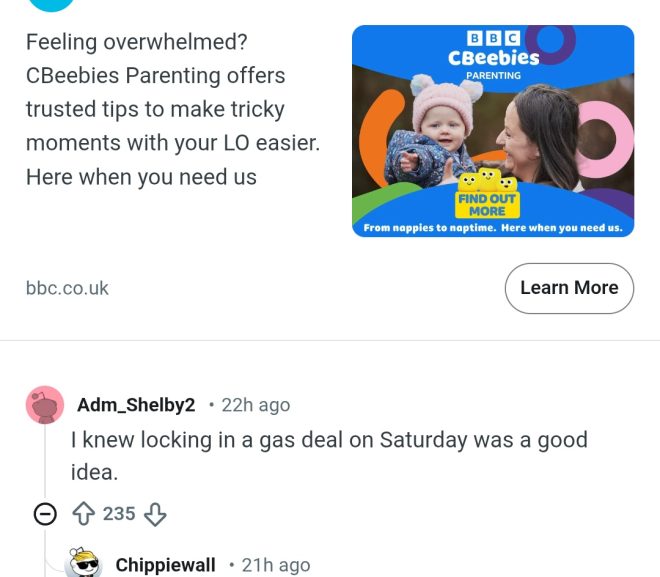Click the 'From nappies to naptime' tagline

point(492,228)
